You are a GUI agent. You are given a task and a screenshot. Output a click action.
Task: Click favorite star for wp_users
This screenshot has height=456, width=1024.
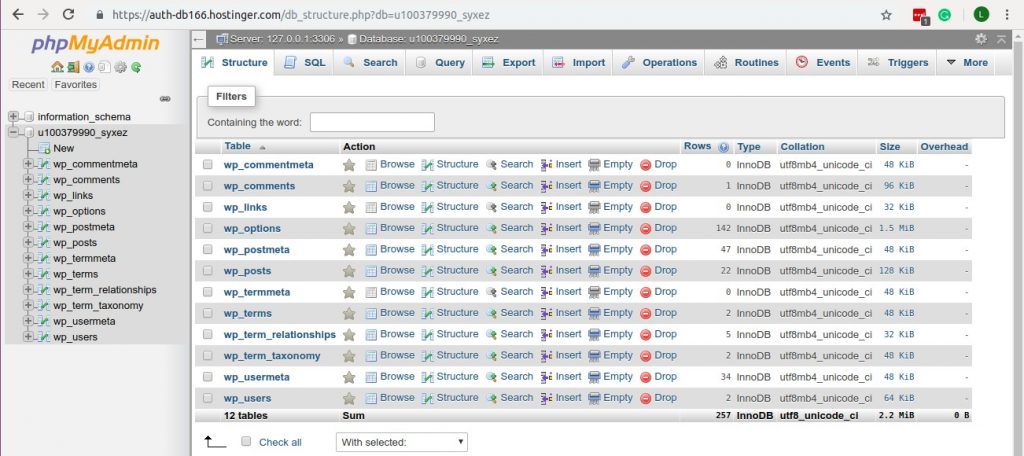pyautogui.click(x=349, y=398)
